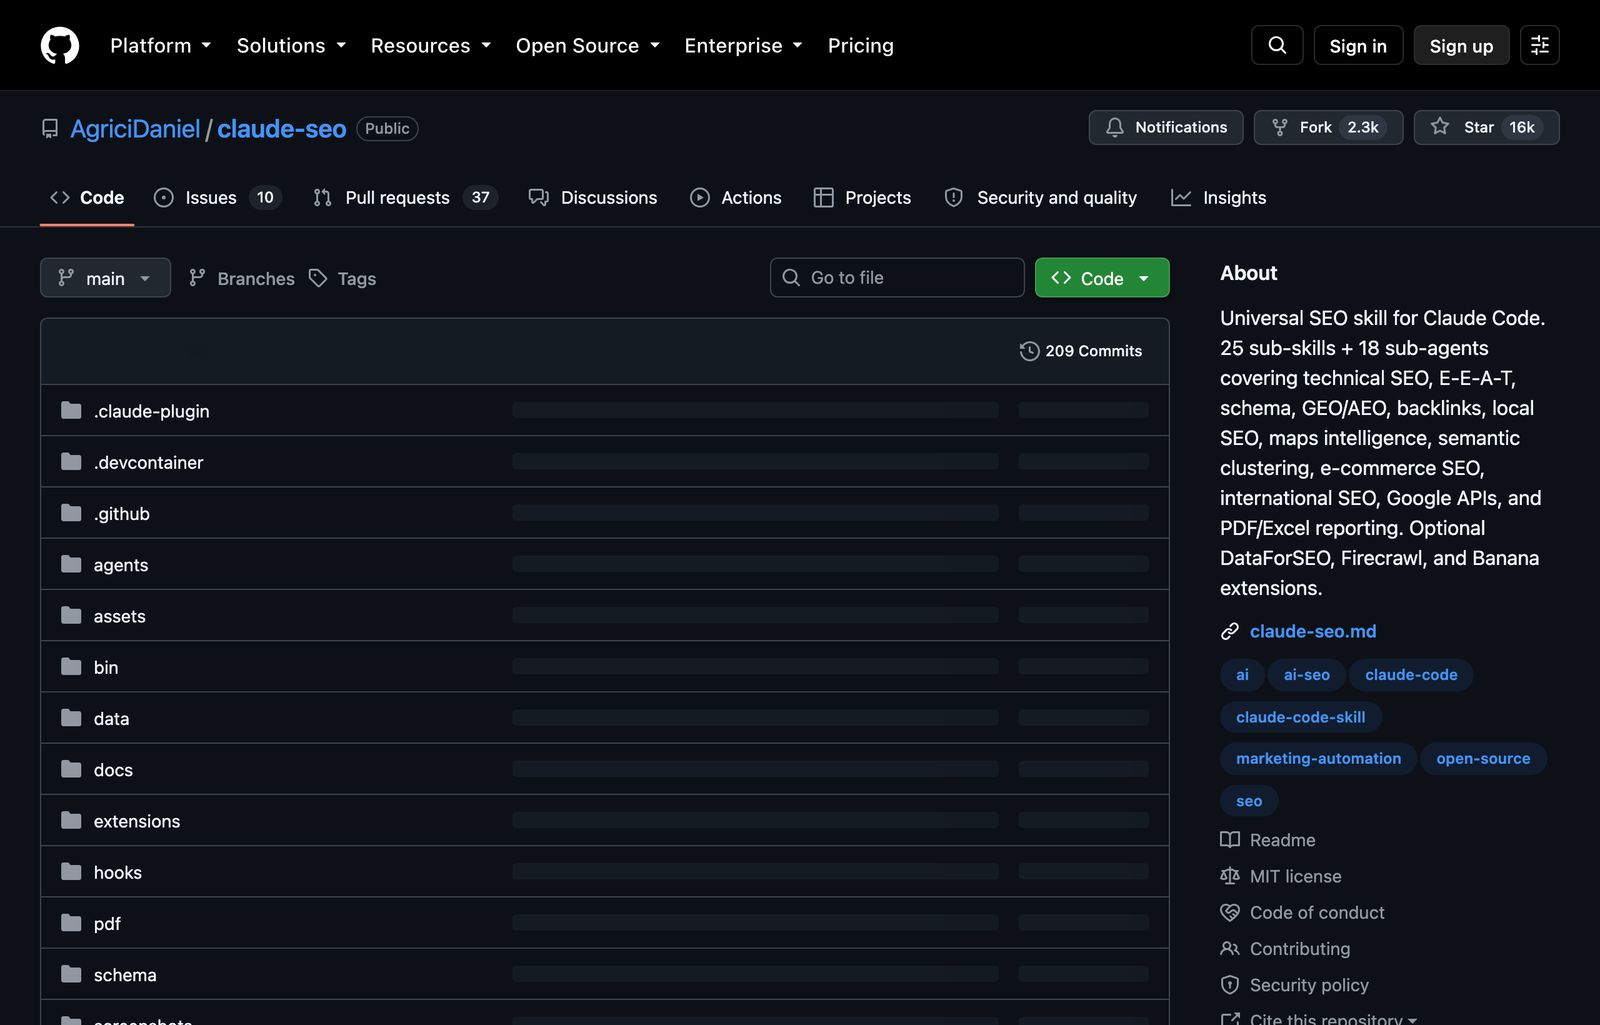Click the docs folder icon

click(x=71, y=769)
